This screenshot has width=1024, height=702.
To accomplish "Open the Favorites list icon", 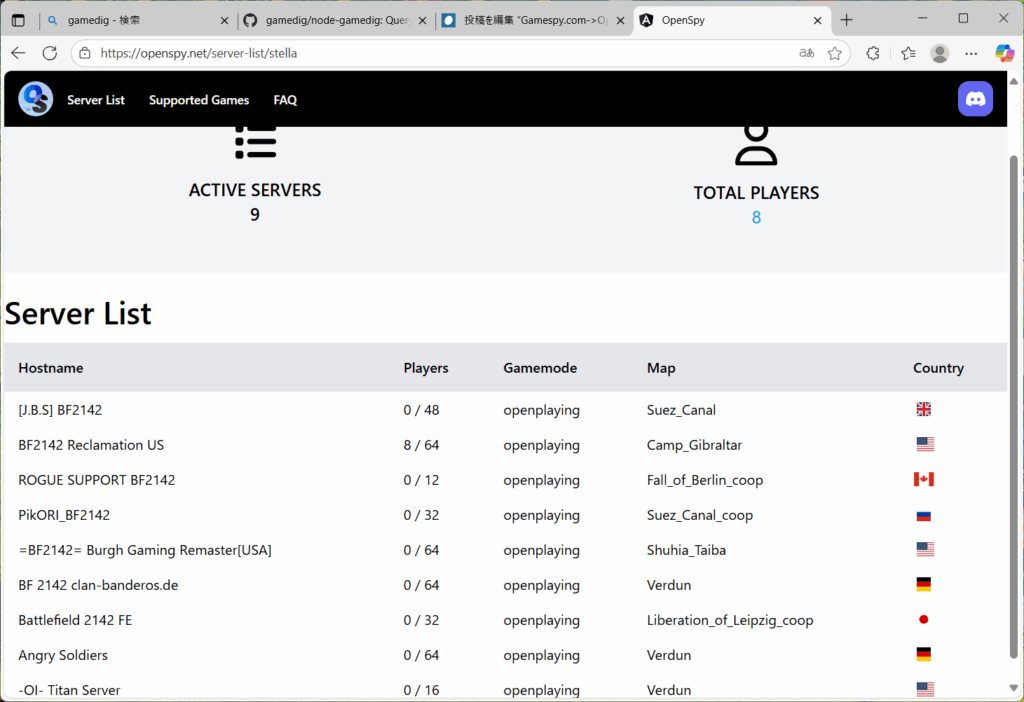I will point(908,54).
